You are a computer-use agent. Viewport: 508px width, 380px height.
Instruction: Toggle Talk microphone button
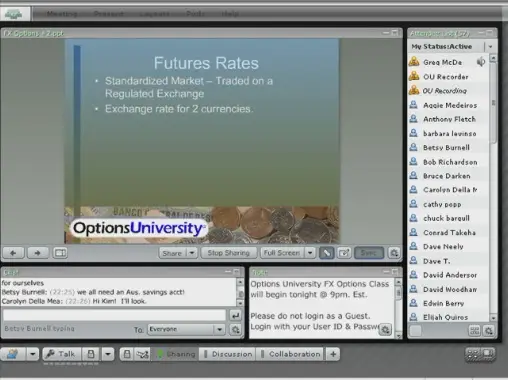(61, 354)
